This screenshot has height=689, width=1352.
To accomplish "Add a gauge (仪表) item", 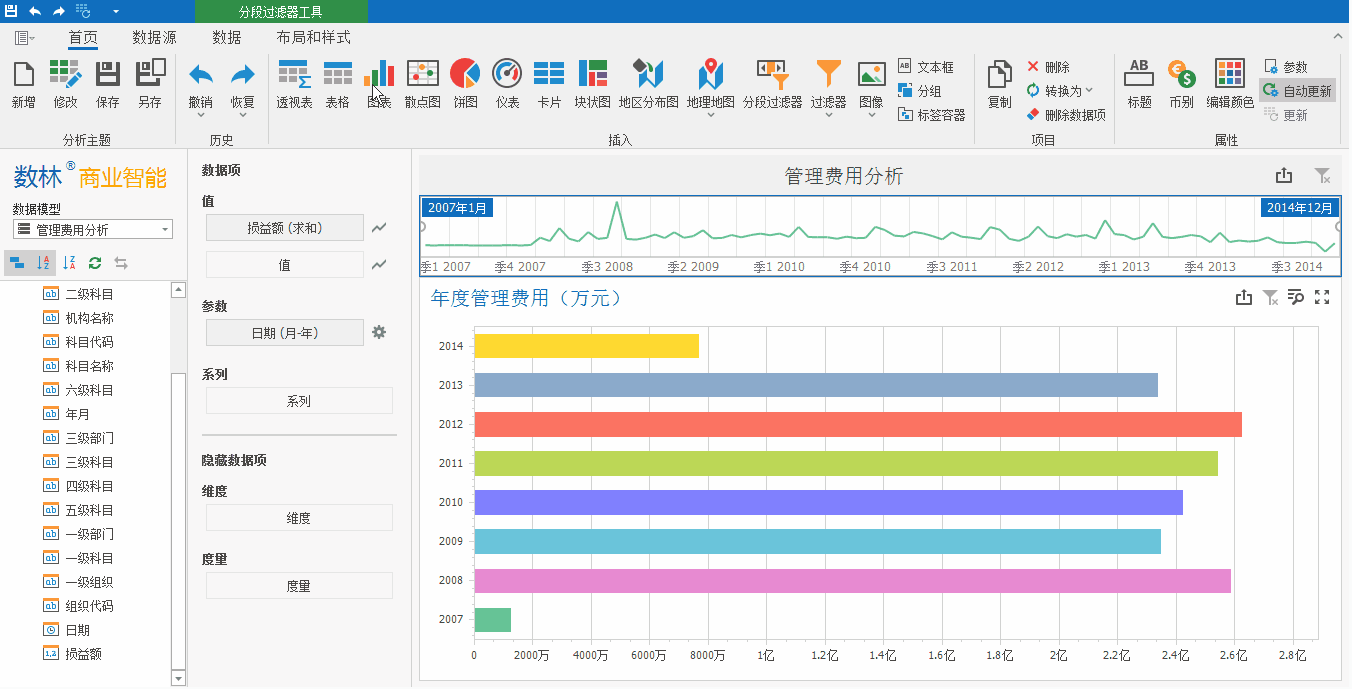I will [x=507, y=84].
